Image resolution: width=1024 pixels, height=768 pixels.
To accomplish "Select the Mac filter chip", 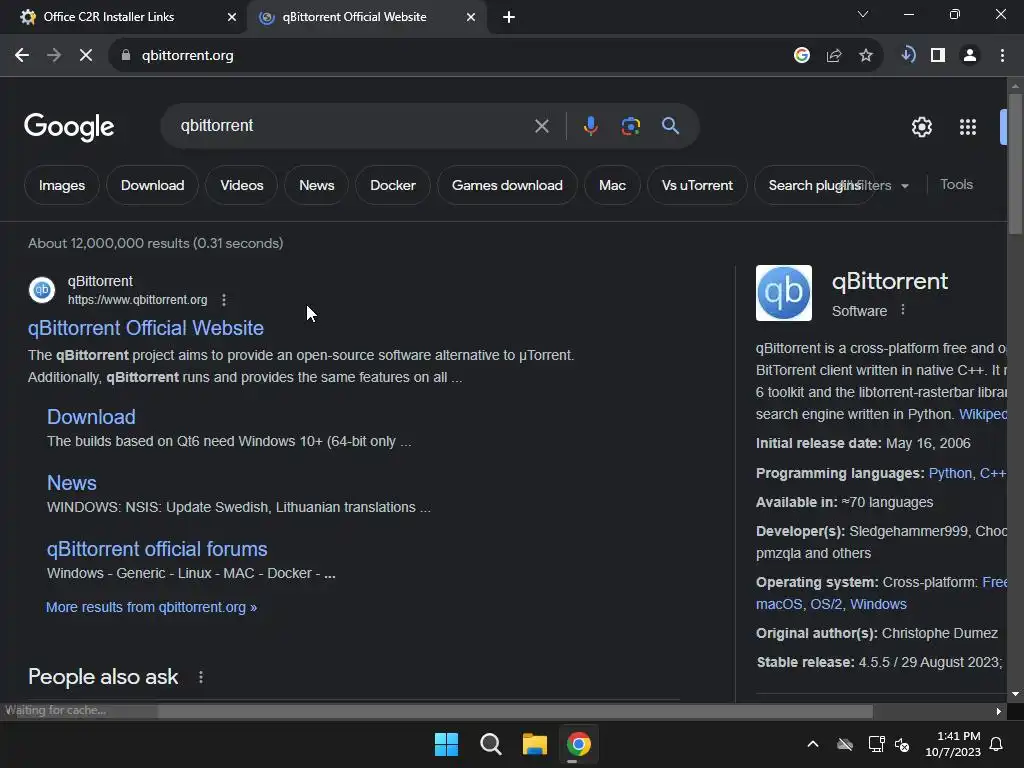I will (x=613, y=185).
